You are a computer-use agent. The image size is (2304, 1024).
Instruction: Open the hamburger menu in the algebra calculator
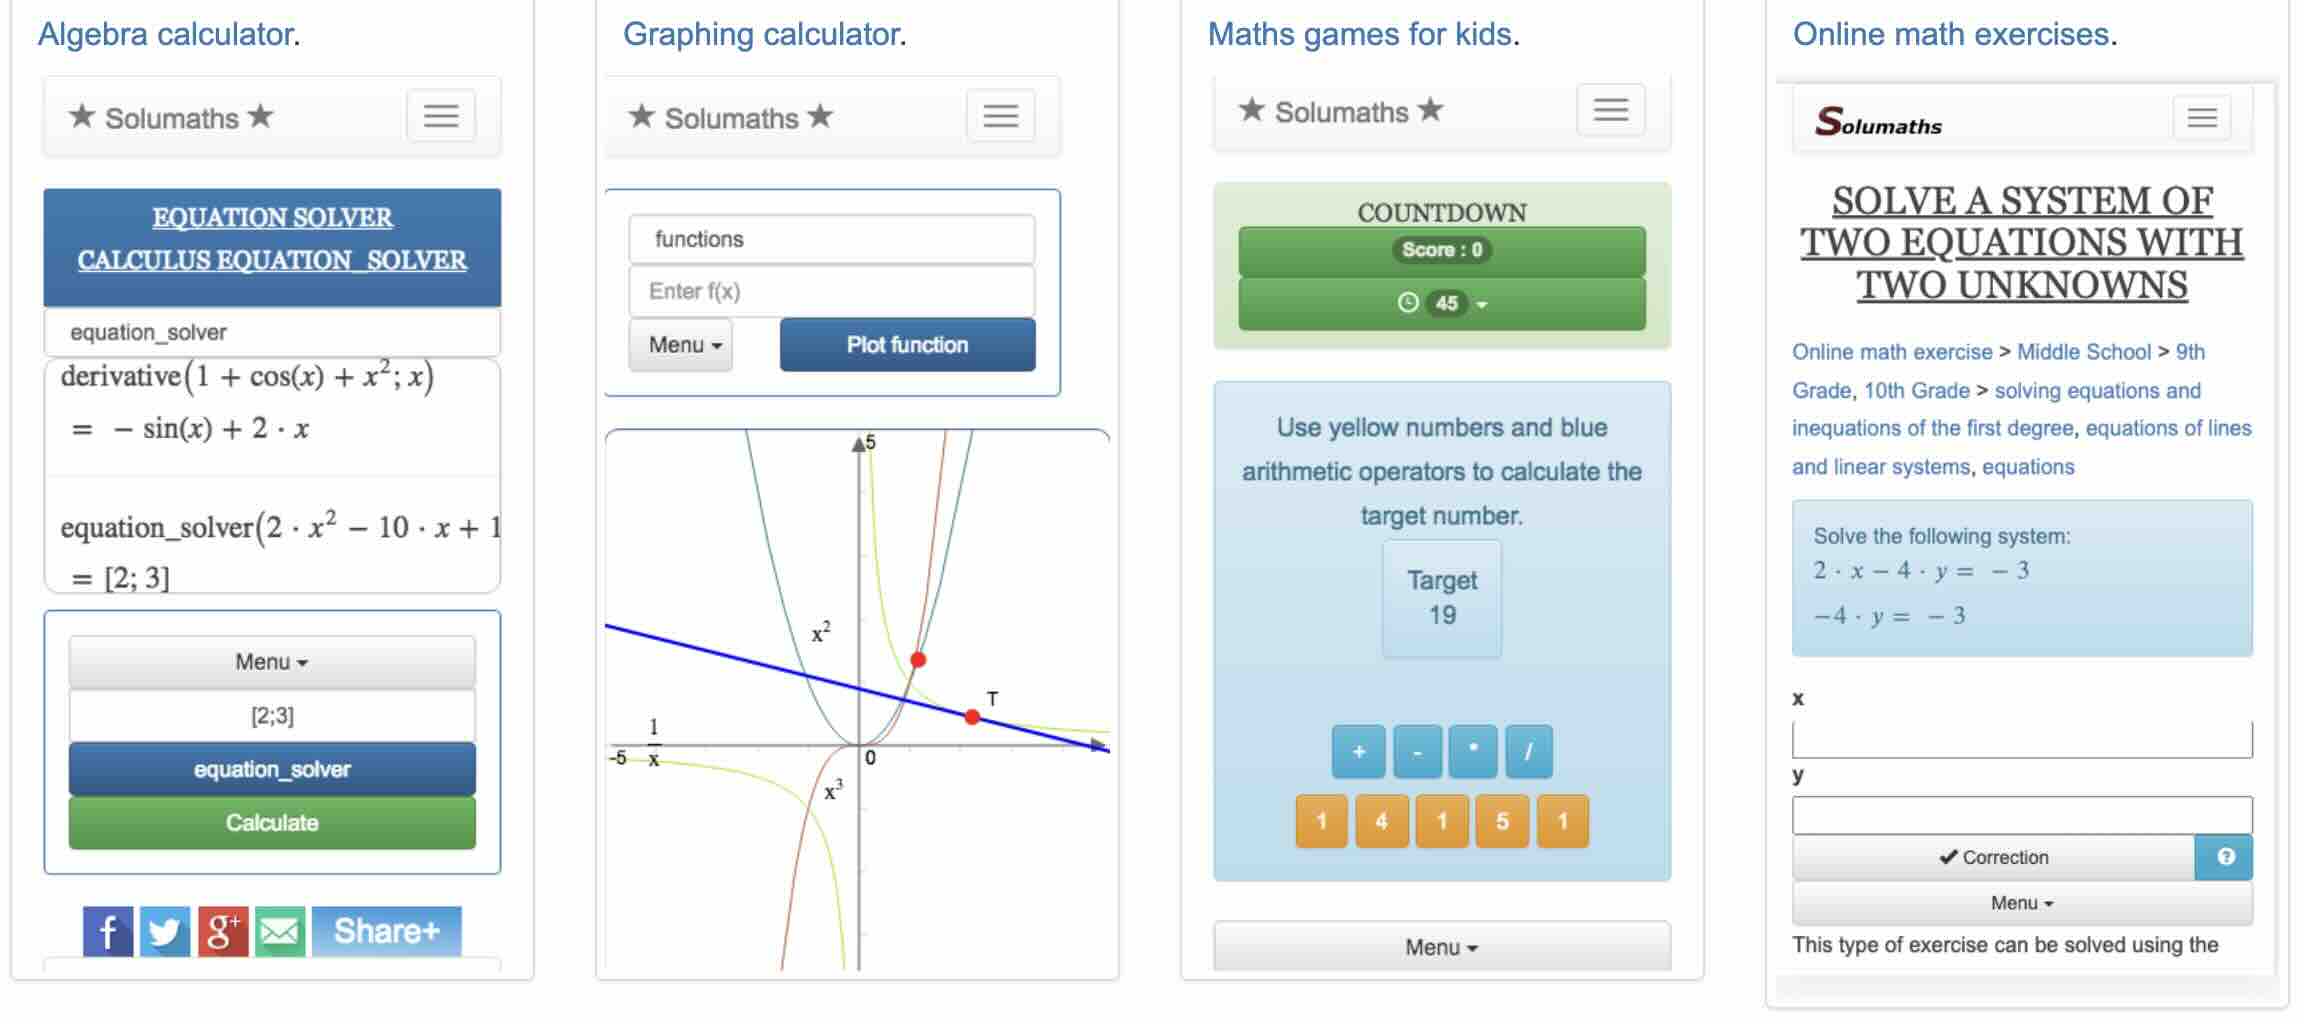click(442, 116)
